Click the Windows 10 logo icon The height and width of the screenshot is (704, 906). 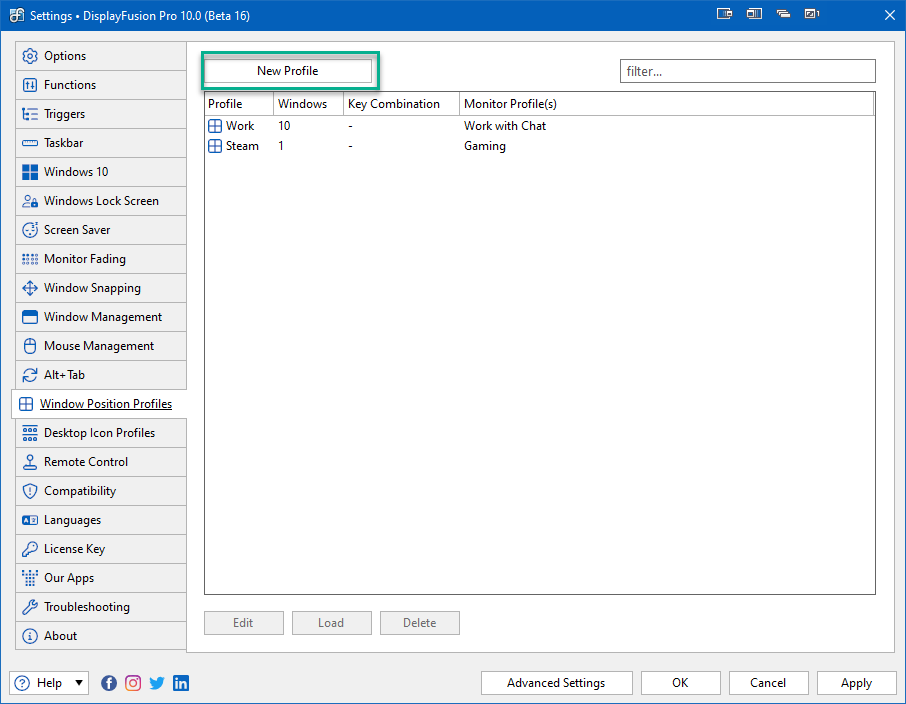(x=30, y=172)
